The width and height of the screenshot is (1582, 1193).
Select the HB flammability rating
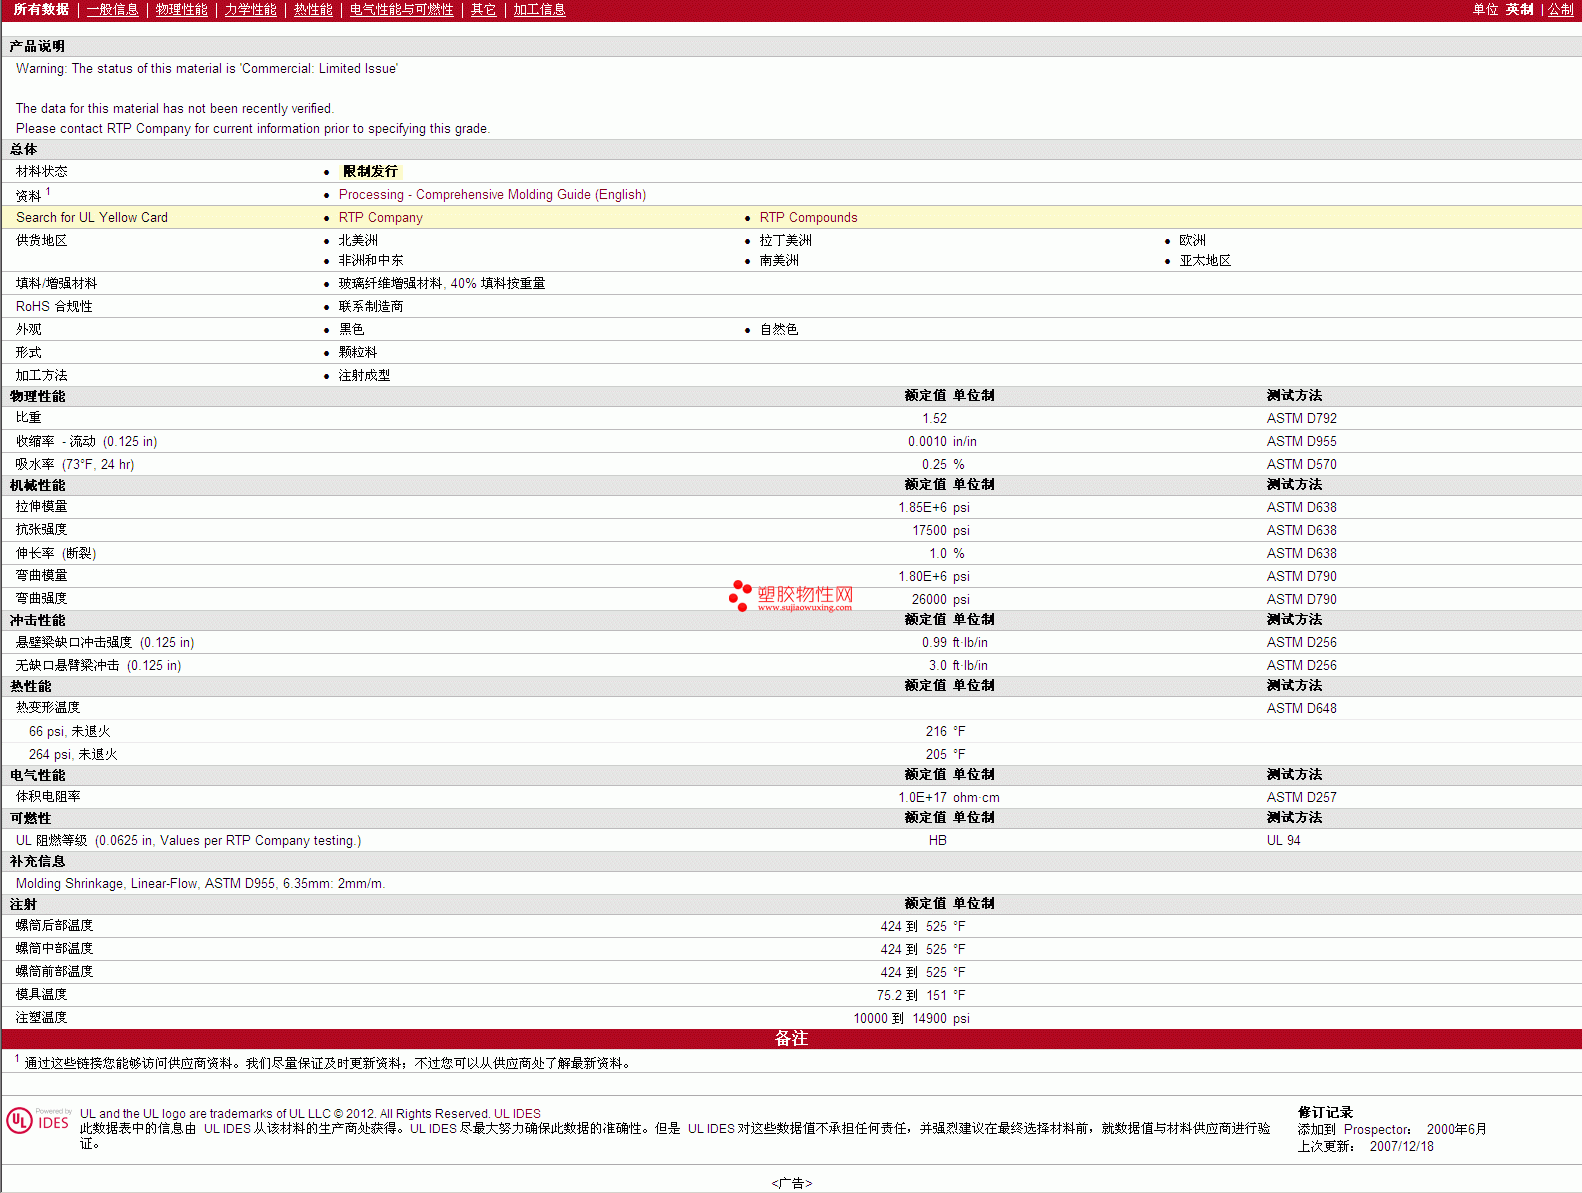(937, 840)
